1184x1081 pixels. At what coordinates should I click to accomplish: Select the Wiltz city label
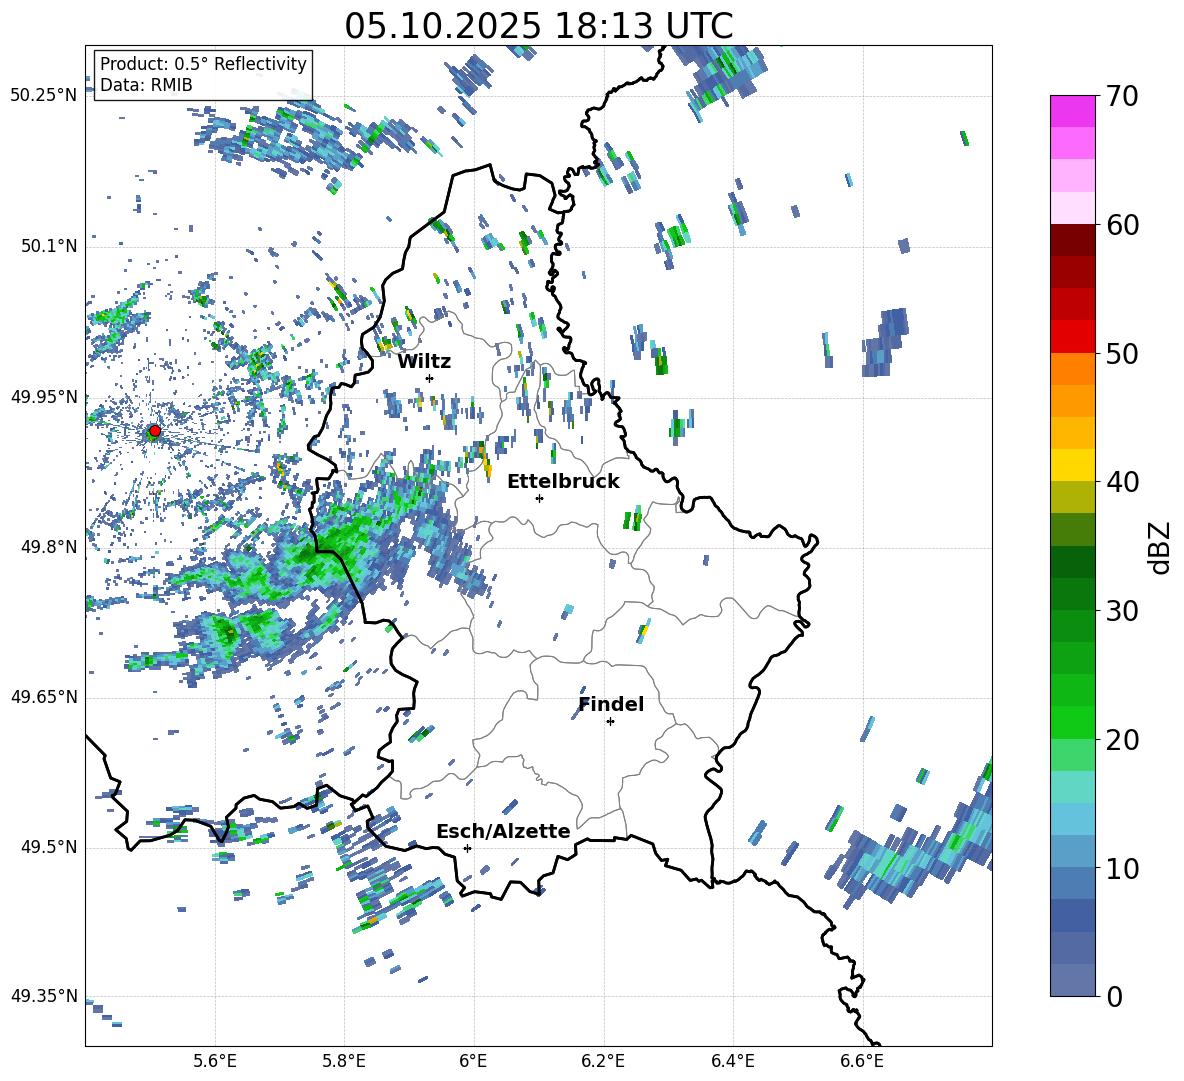coord(424,362)
